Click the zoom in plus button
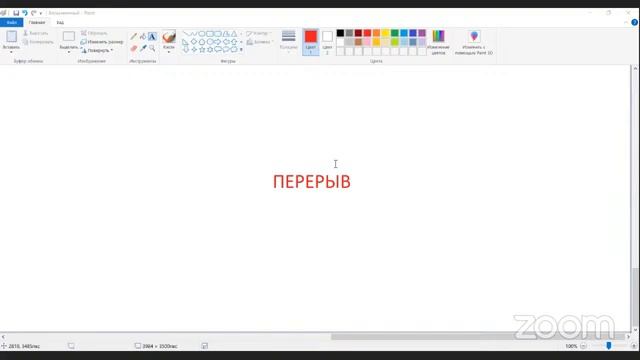 coord(634,346)
